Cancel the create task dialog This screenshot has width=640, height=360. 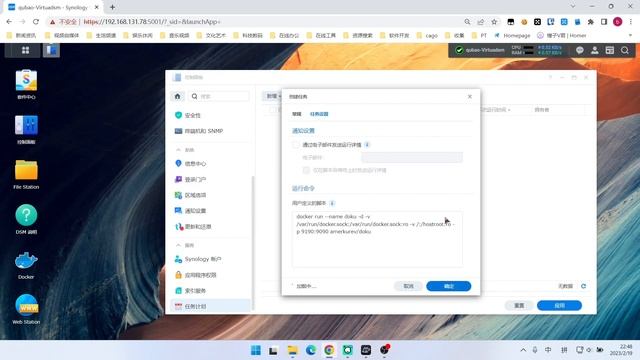pos(408,286)
